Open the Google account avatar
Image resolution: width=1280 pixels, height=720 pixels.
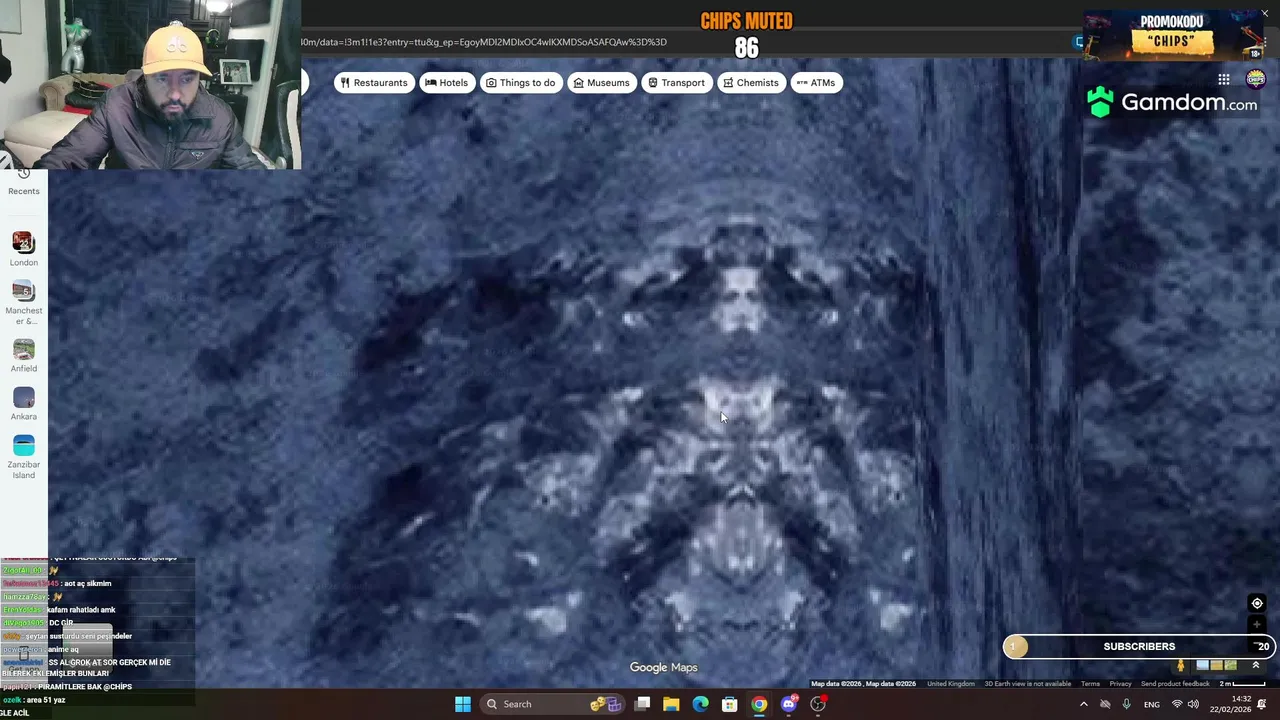[1256, 80]
